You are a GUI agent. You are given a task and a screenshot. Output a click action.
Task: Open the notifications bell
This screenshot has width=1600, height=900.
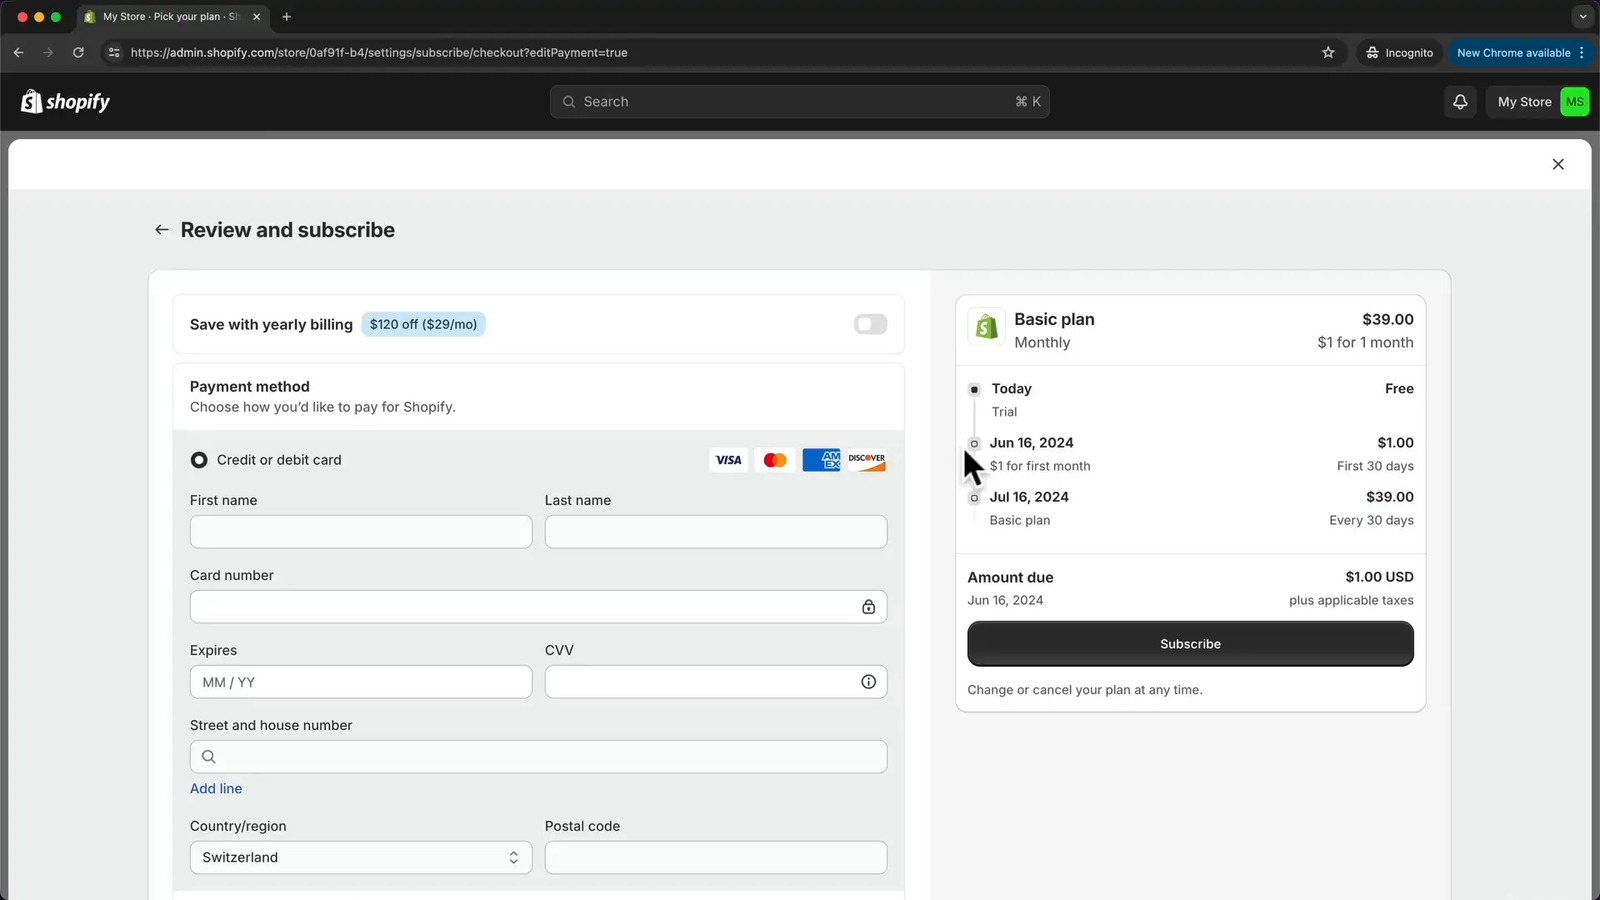tap(1460, 101)
